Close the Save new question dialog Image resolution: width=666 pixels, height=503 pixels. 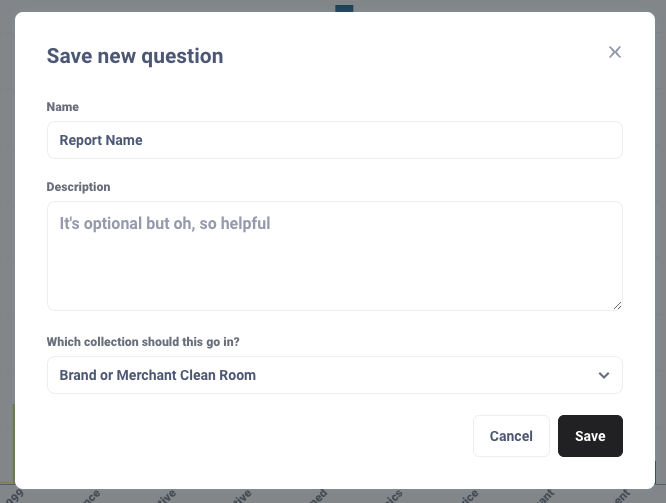click(615, 52)
